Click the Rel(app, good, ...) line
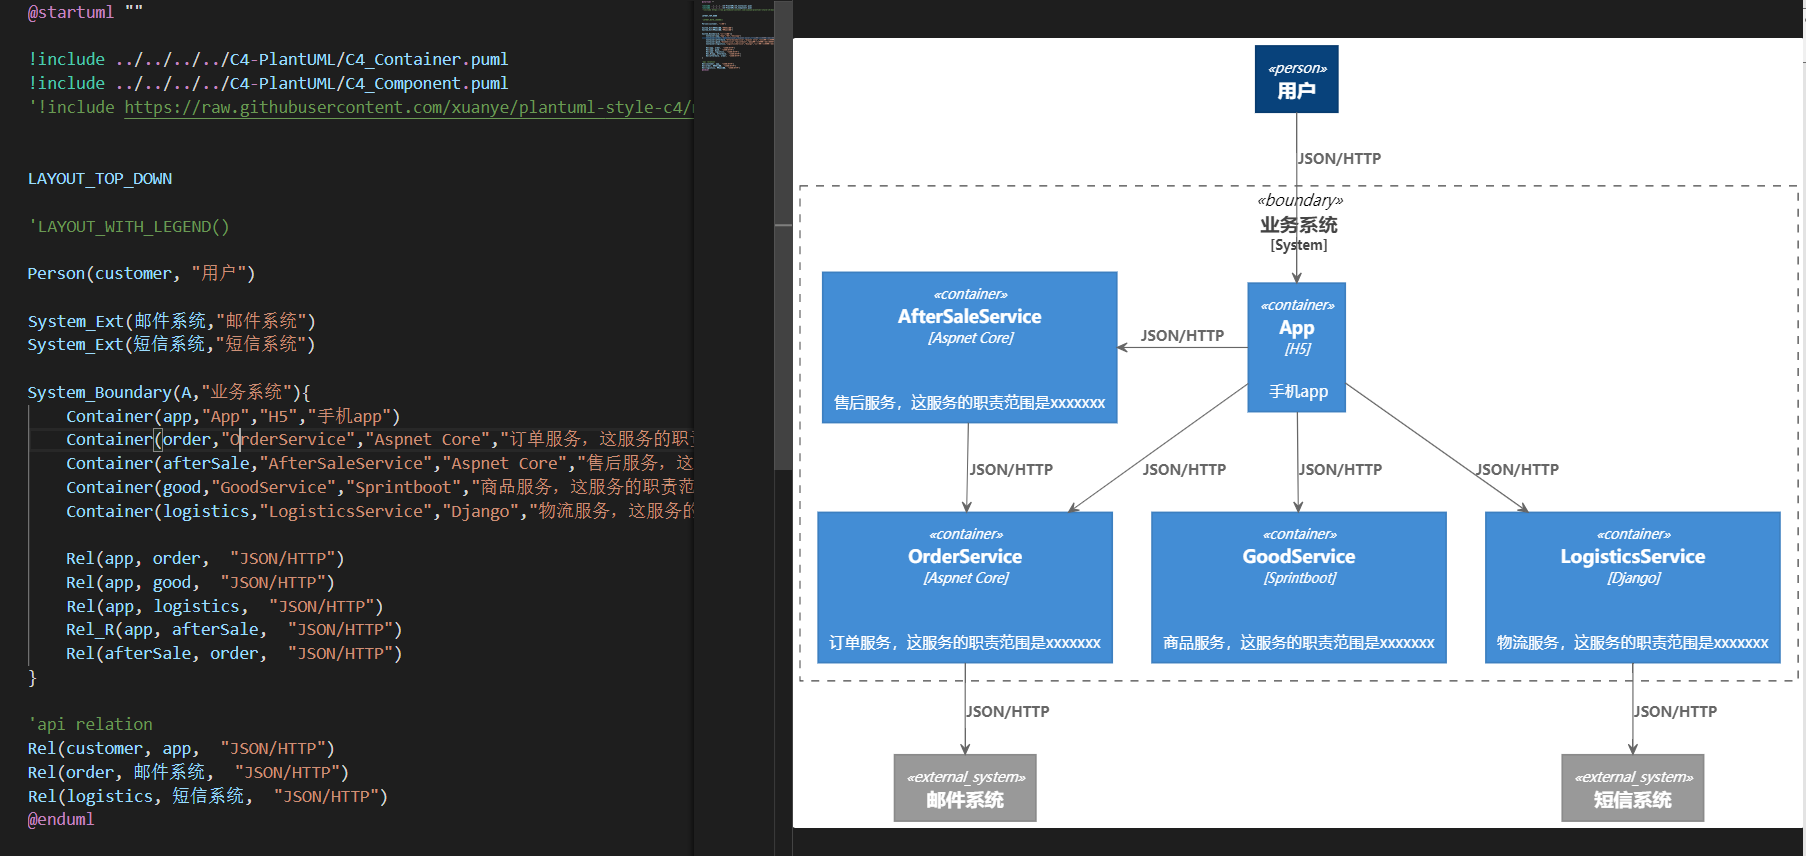Screen dimensions: 1806x856 click(x=200, y=582)
